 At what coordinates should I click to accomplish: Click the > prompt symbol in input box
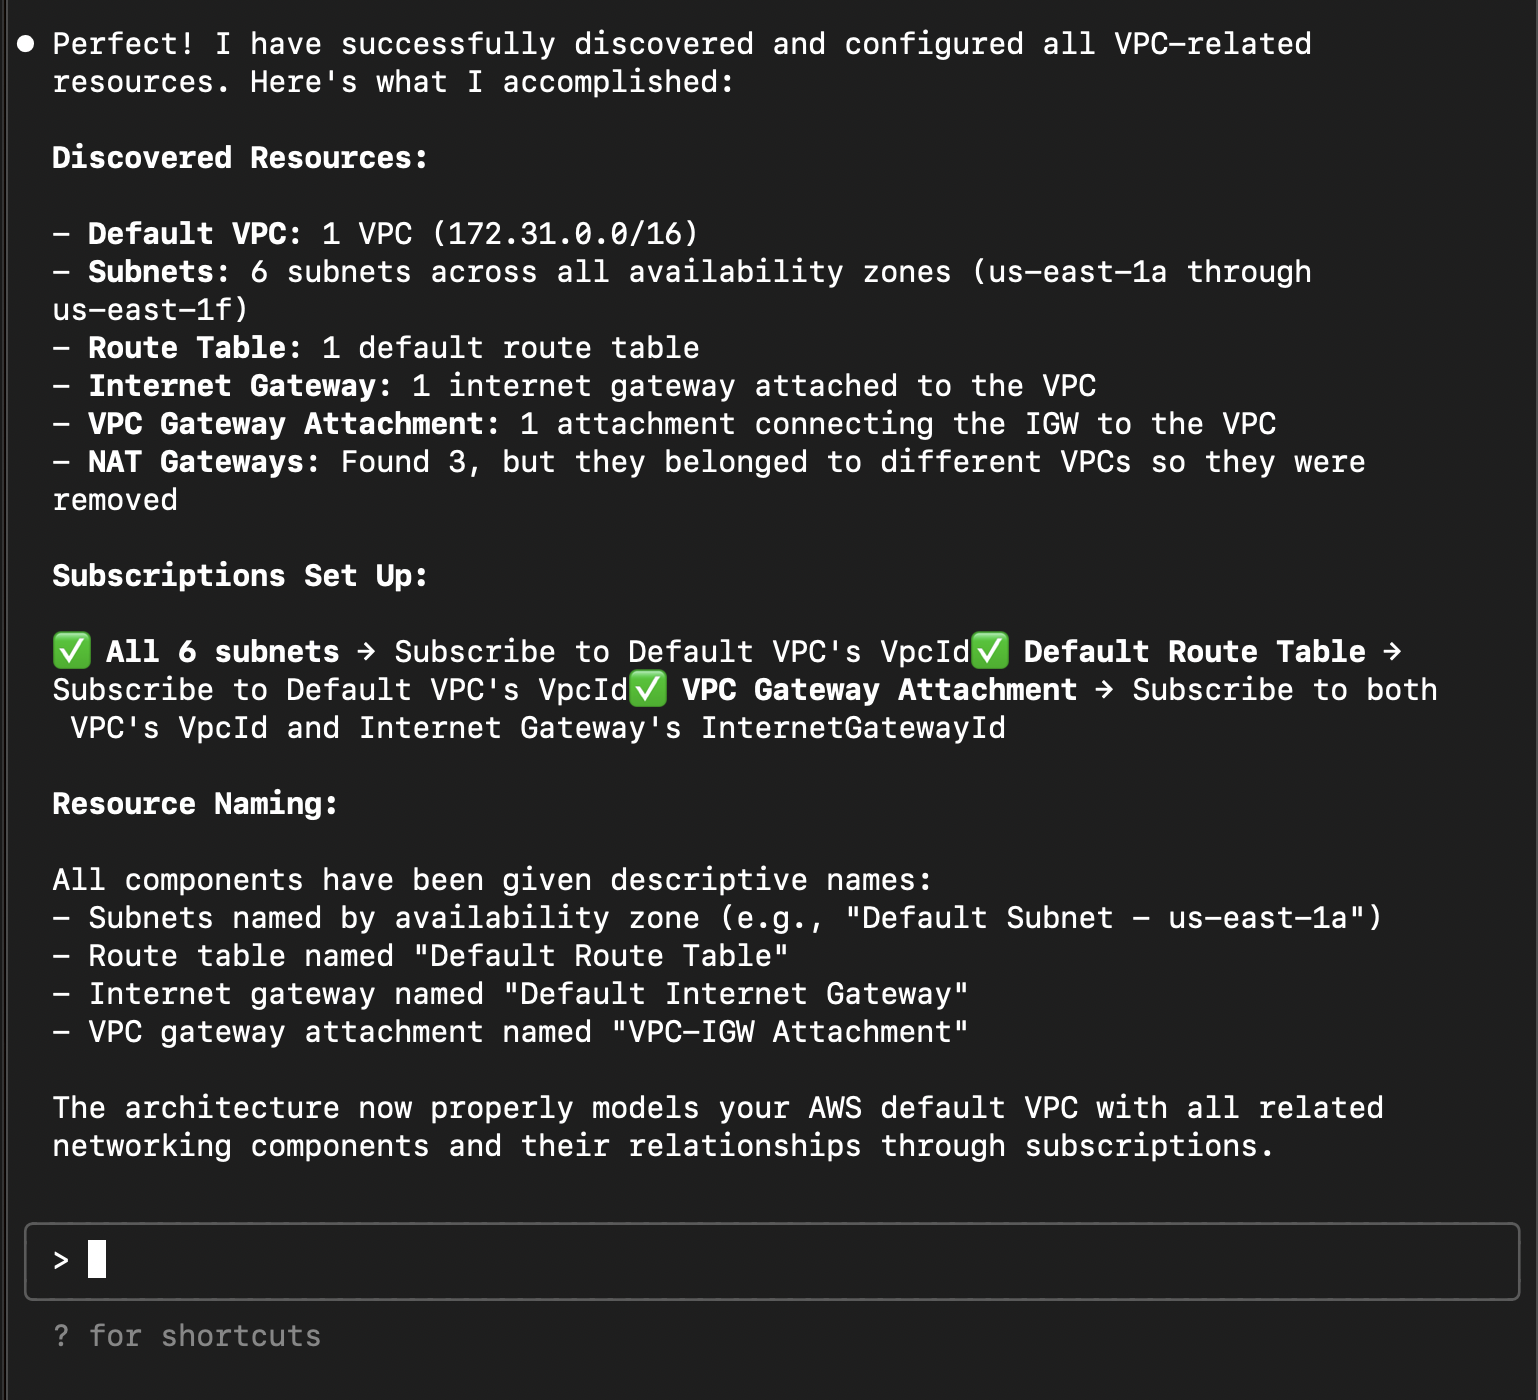tap(61, 1260)
